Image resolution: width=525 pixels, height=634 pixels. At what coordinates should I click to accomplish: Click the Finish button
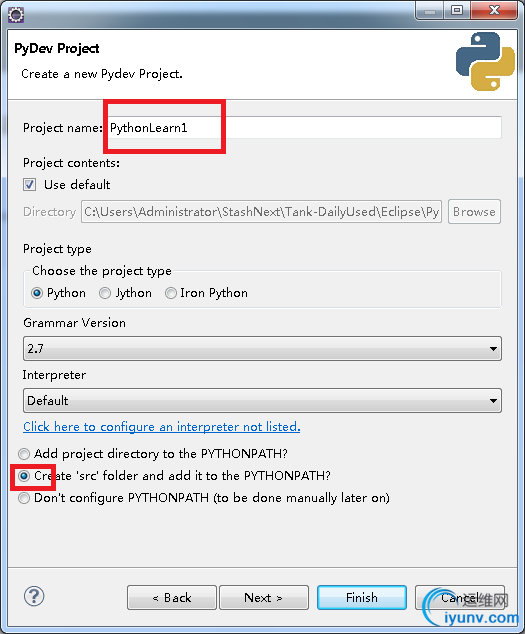pyautogui.click(x=362, y=597)
